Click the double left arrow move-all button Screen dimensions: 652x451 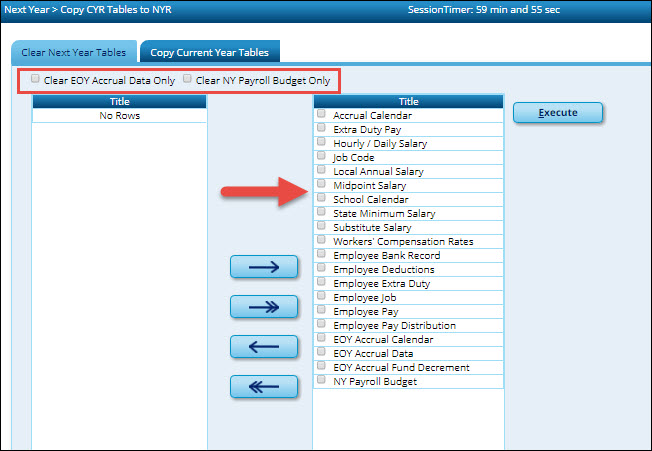(x=264, y=386)
